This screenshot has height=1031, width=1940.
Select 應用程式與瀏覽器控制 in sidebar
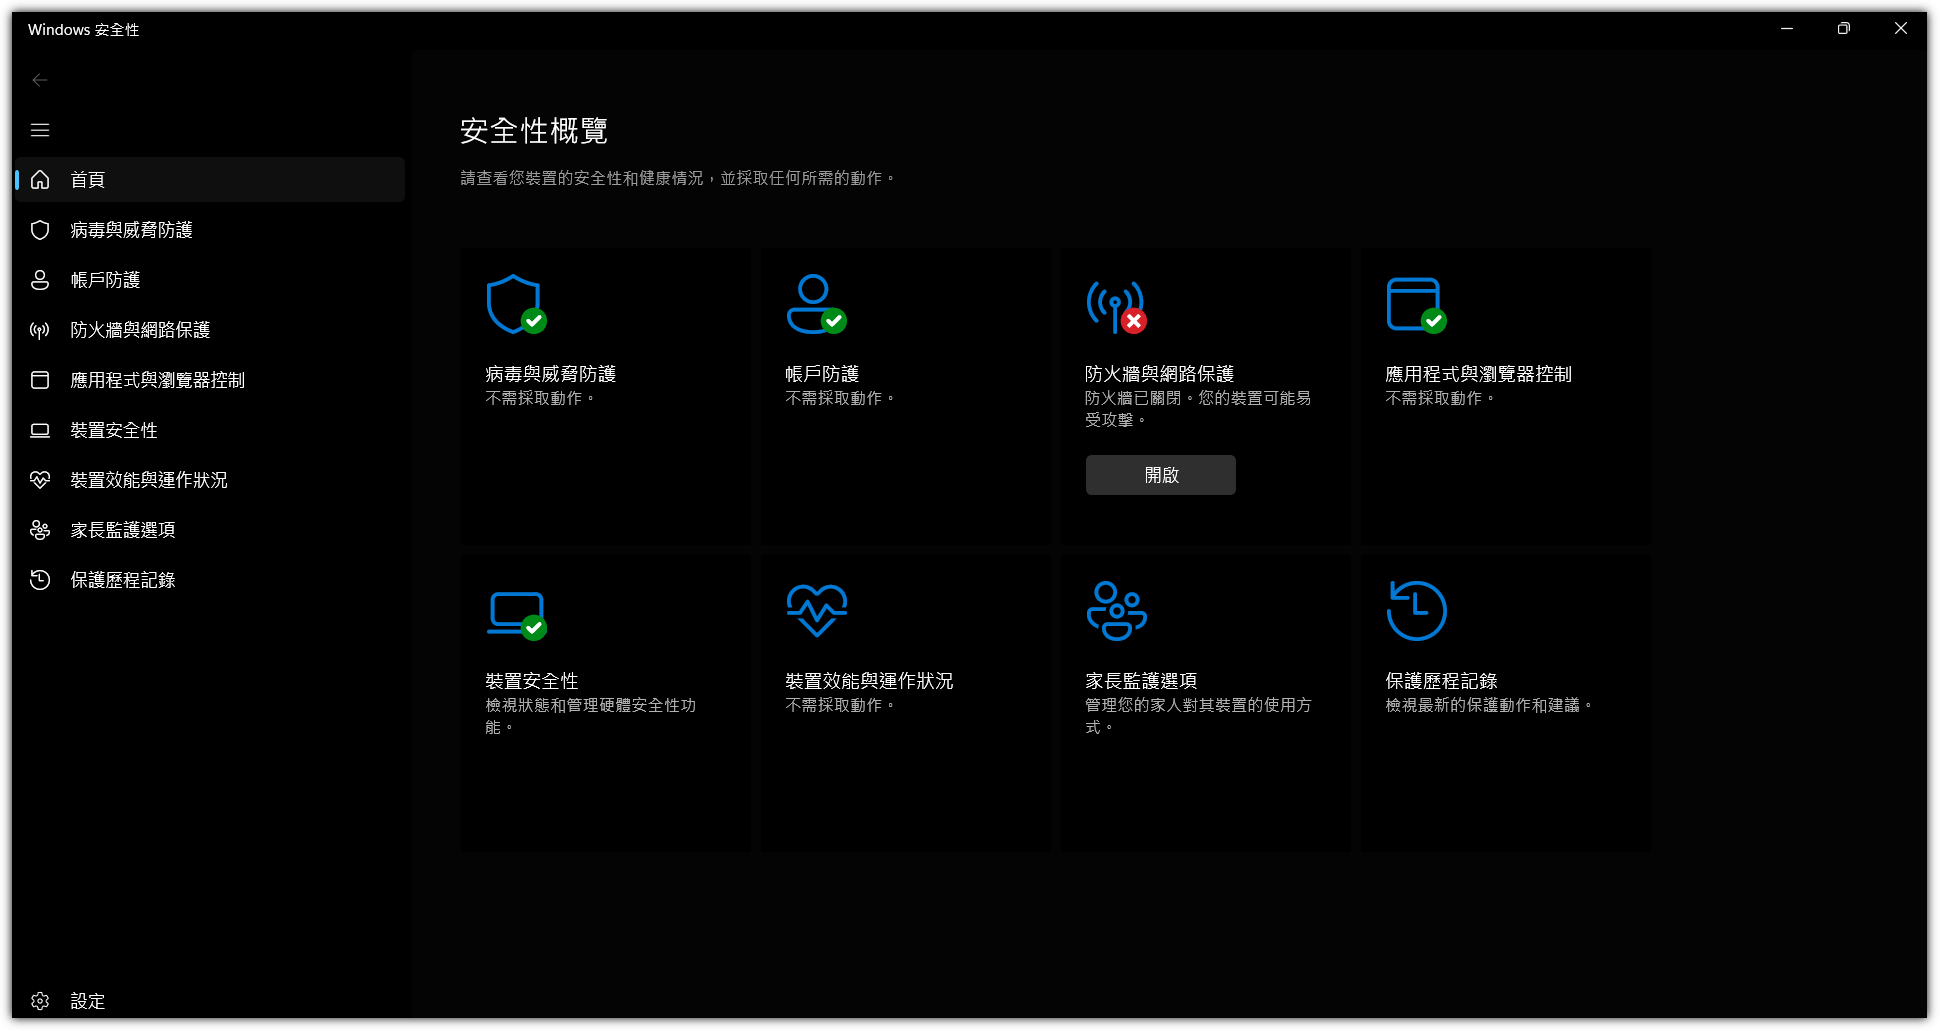tap(210, 380)
